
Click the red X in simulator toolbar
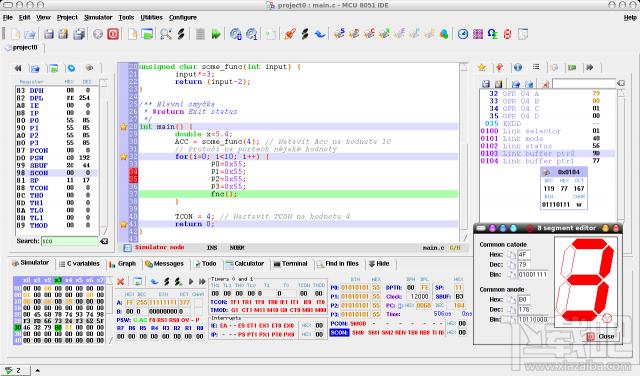120,281
